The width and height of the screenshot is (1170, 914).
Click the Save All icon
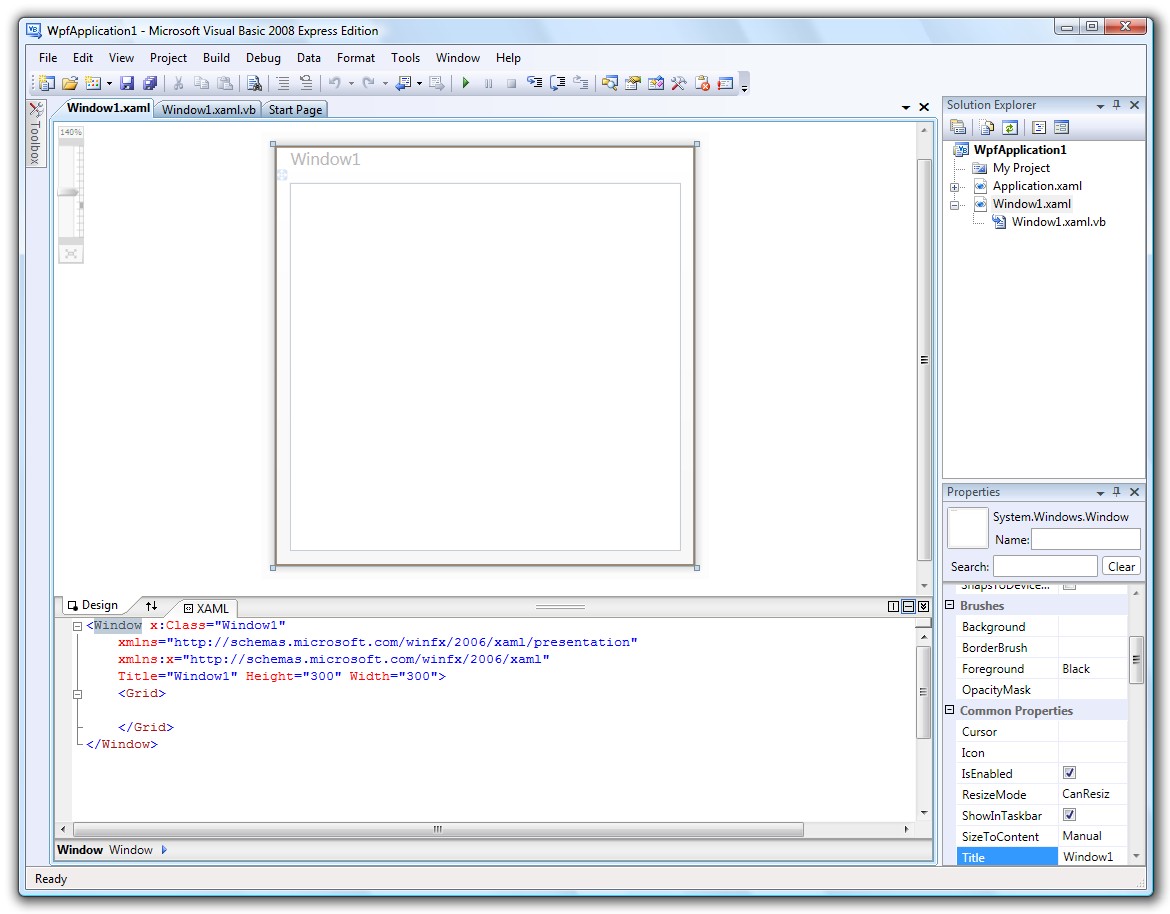click(x=150, y=84)
